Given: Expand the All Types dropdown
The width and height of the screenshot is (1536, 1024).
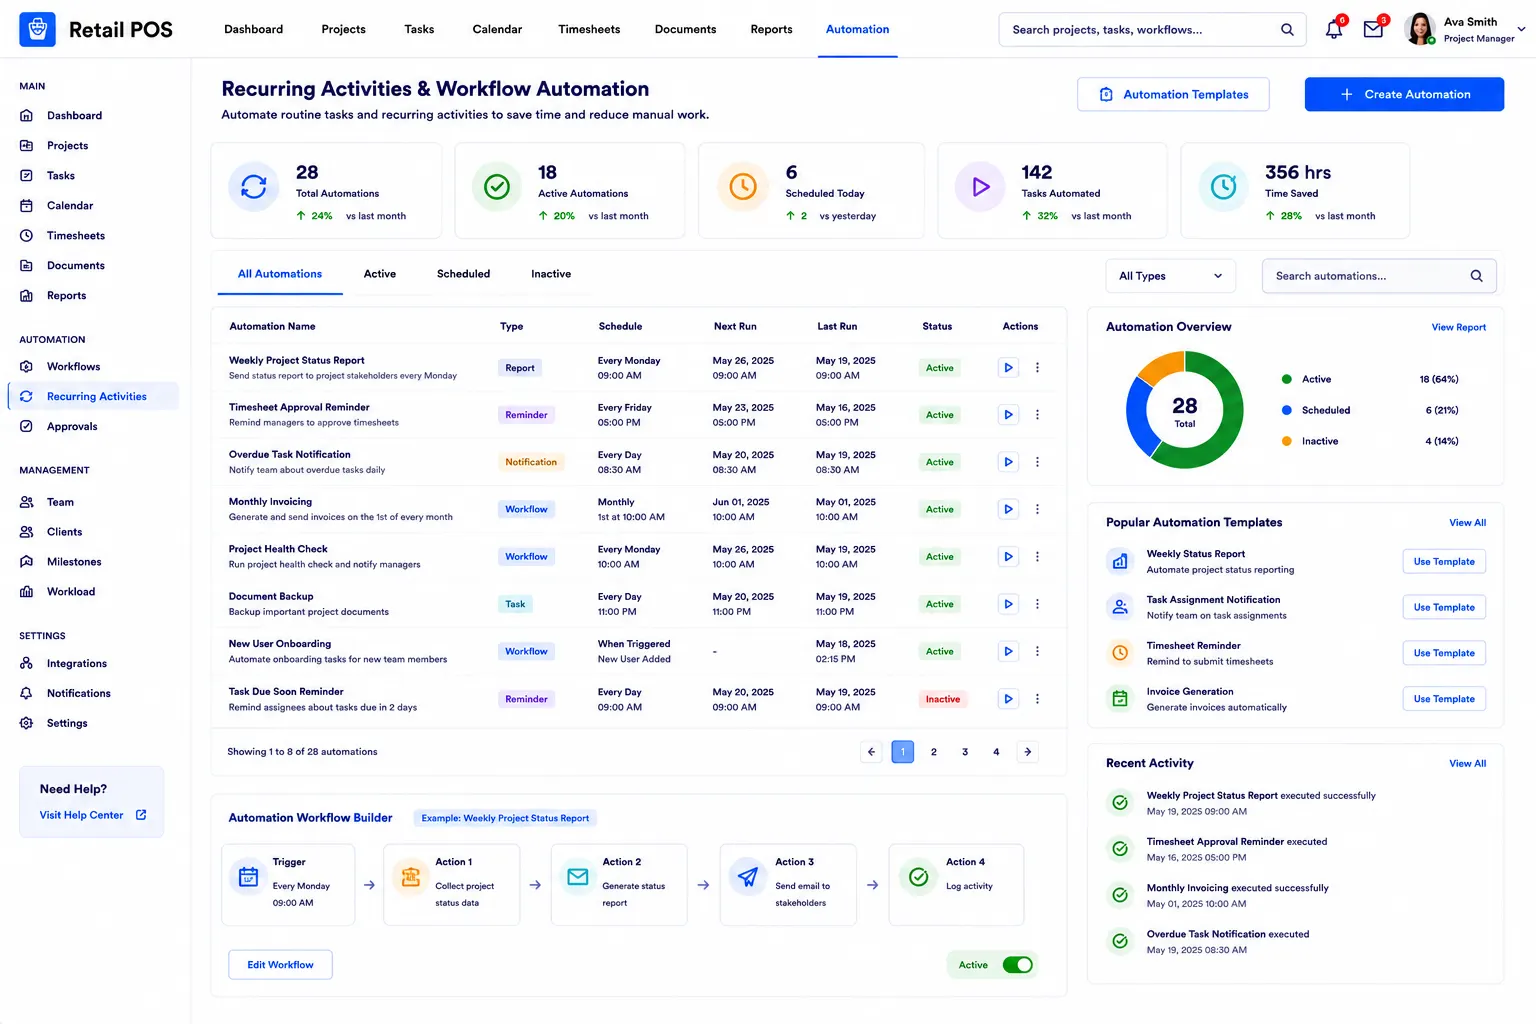Looking at the screenshot, I should pyautogui.click(x=1171, y=276).
